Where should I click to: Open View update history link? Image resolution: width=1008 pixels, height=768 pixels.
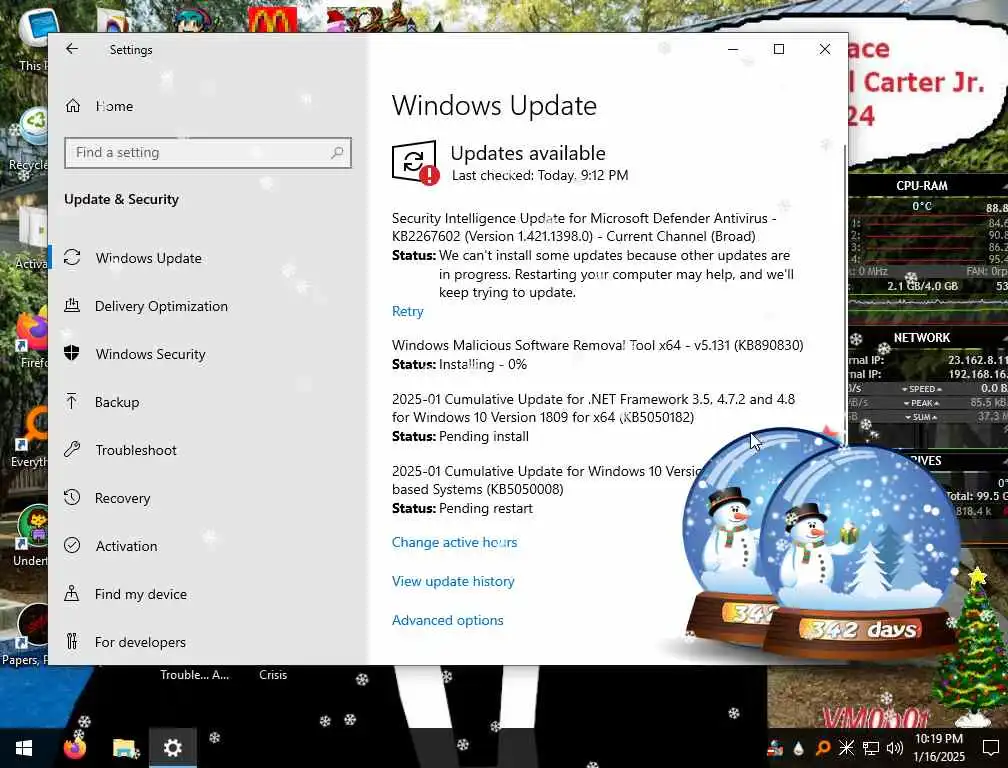click(453, 581)
